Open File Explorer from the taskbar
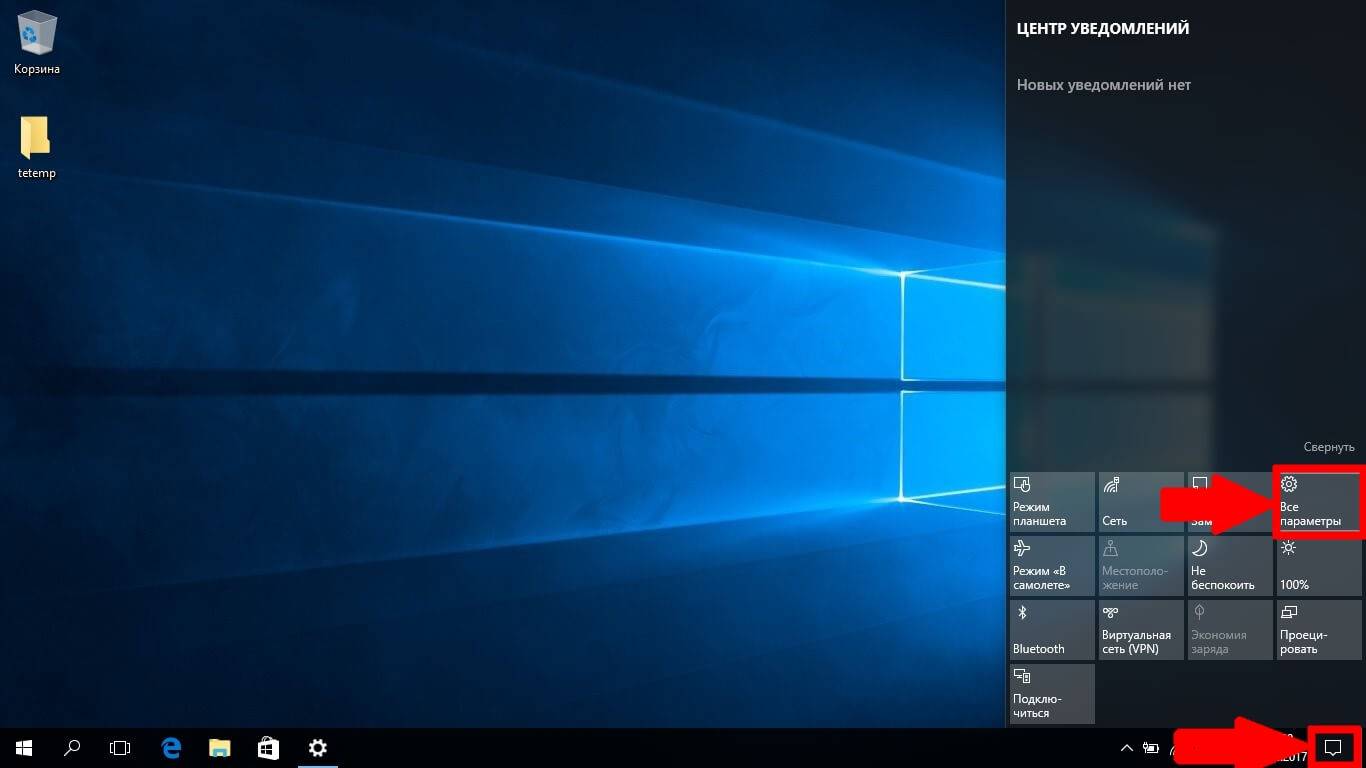 [220, 747]
